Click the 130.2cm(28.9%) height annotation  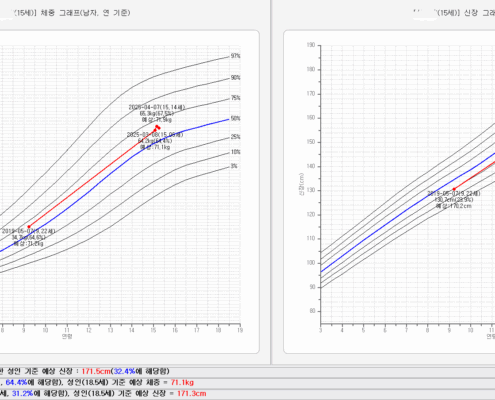tap(454, 200)
